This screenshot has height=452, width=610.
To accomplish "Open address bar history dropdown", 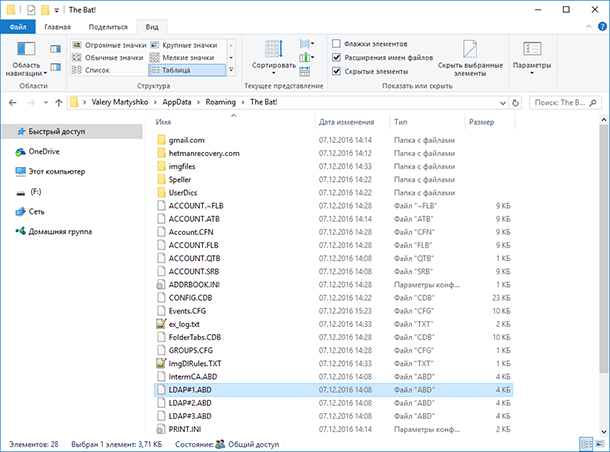I will tap(503, 103).
